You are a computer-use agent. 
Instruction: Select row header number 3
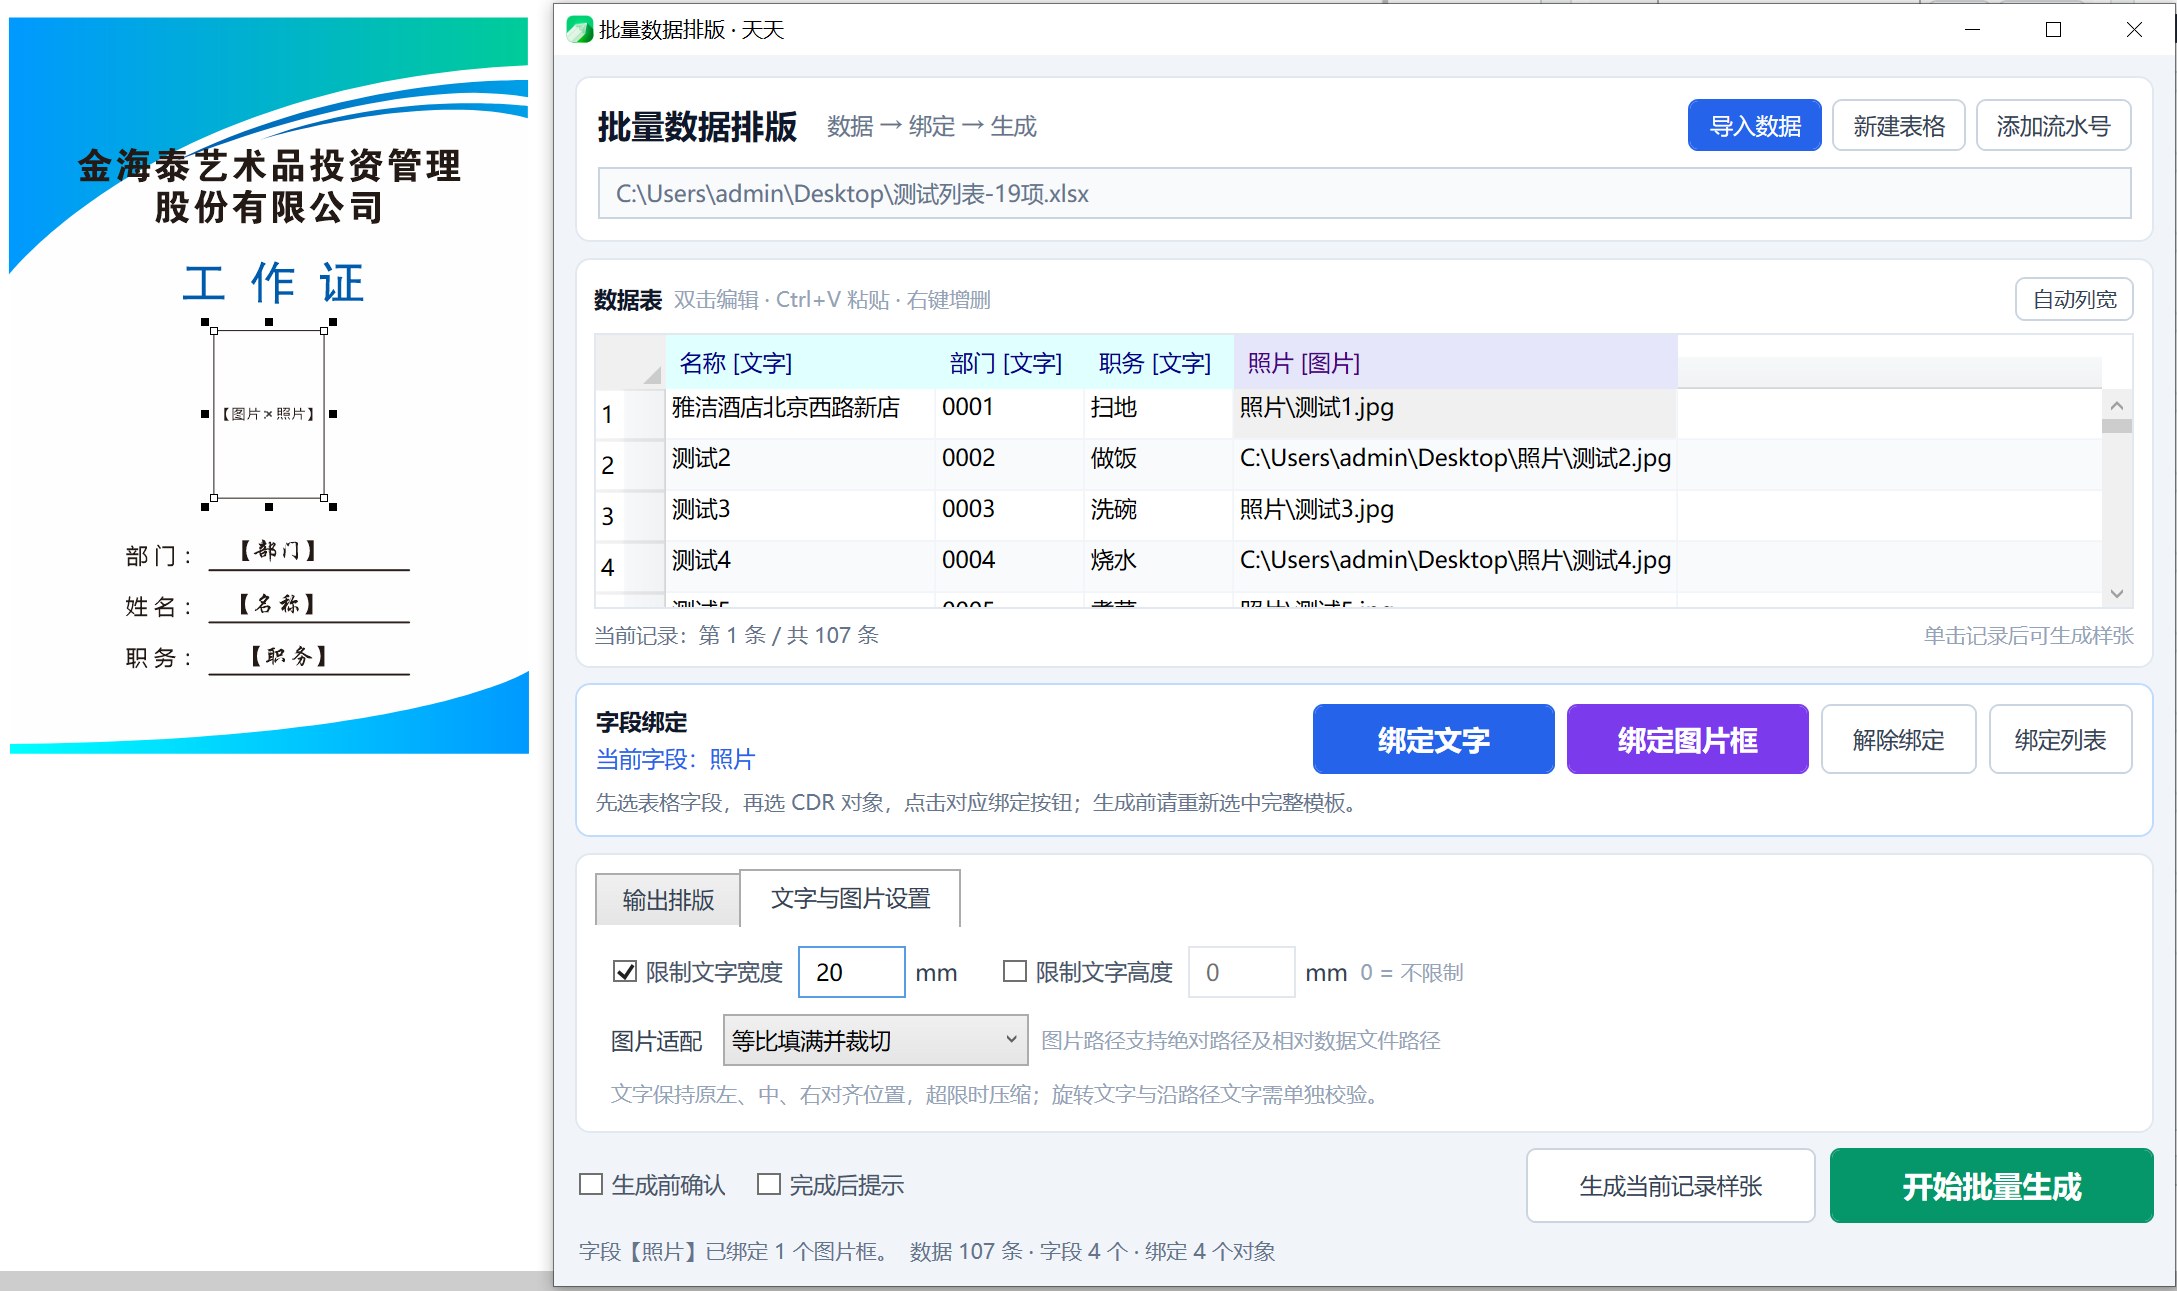click(x=629, y=516)
